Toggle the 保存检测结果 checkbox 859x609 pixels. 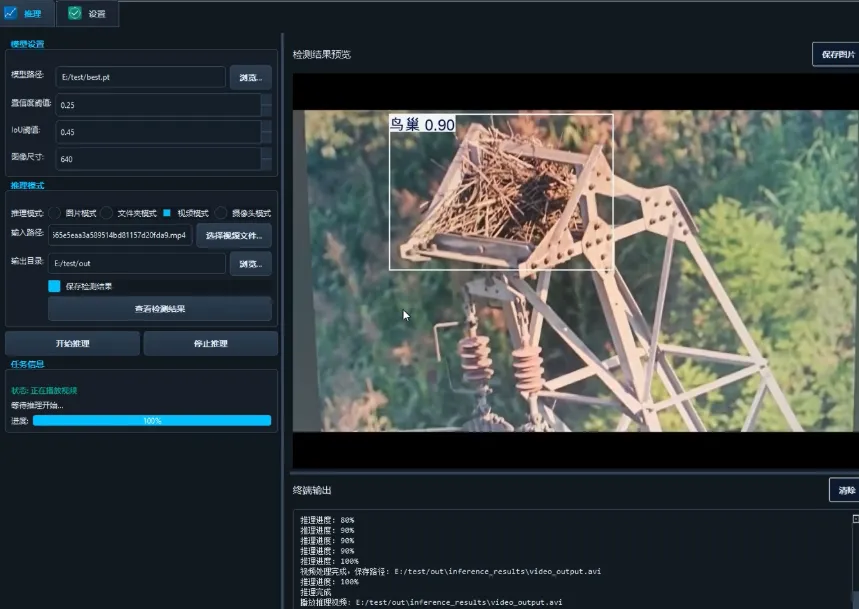pos(54,286)
